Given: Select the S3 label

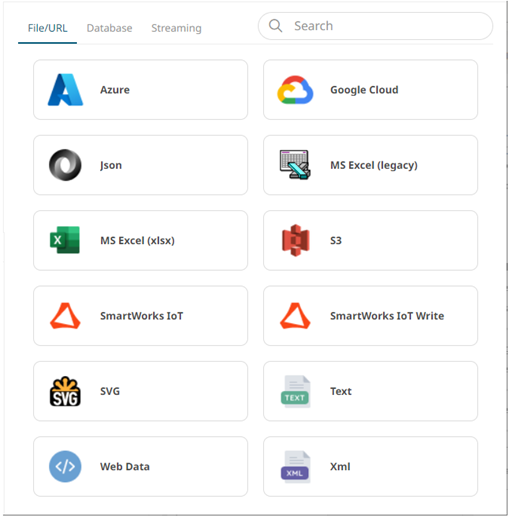Looking at the screenshot, I should coord(336,240).
